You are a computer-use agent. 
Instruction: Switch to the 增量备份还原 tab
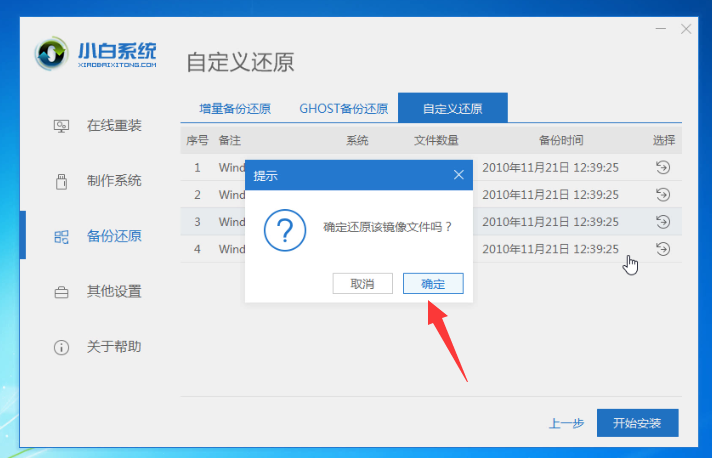pos(235,109)
